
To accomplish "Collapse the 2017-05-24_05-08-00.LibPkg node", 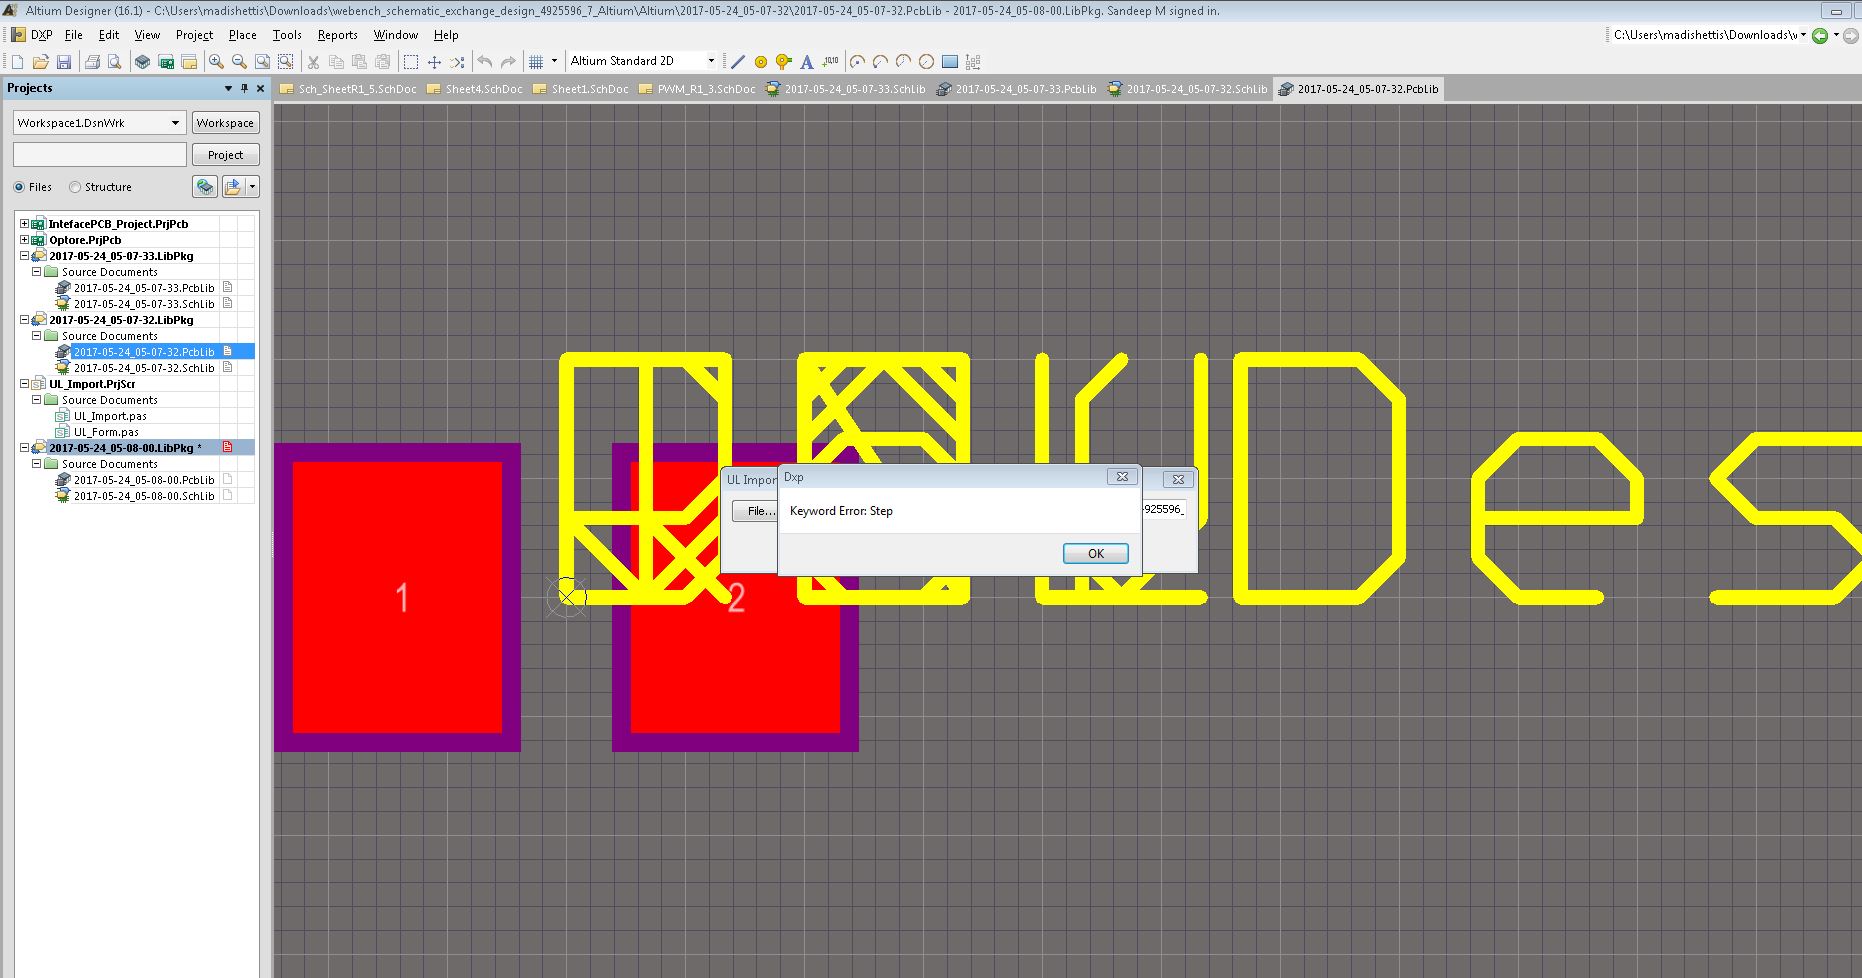I will [25, 448].
